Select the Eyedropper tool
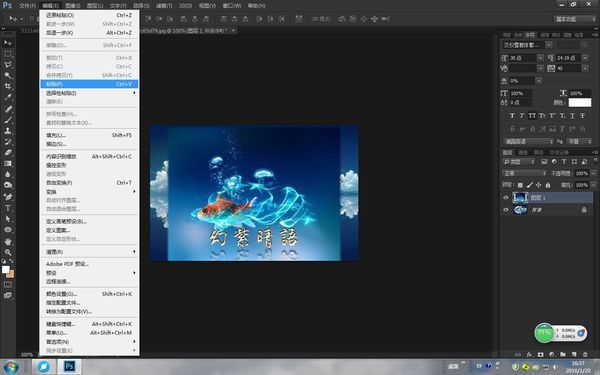 pos(8,97)
